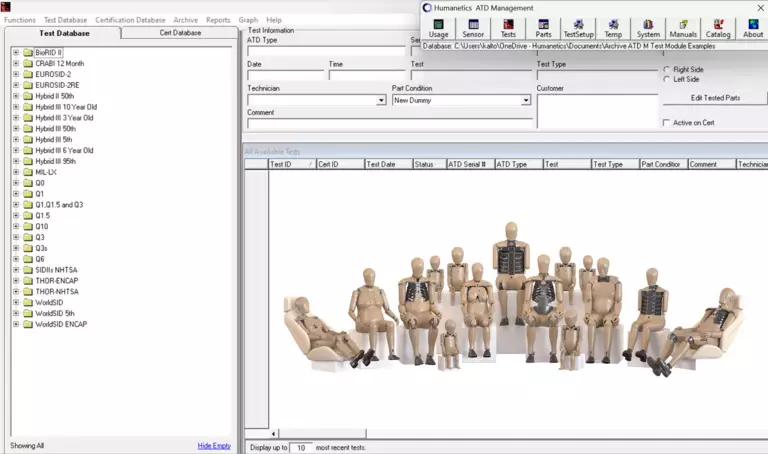Open the Parts module icon

[x=543, y=28]
